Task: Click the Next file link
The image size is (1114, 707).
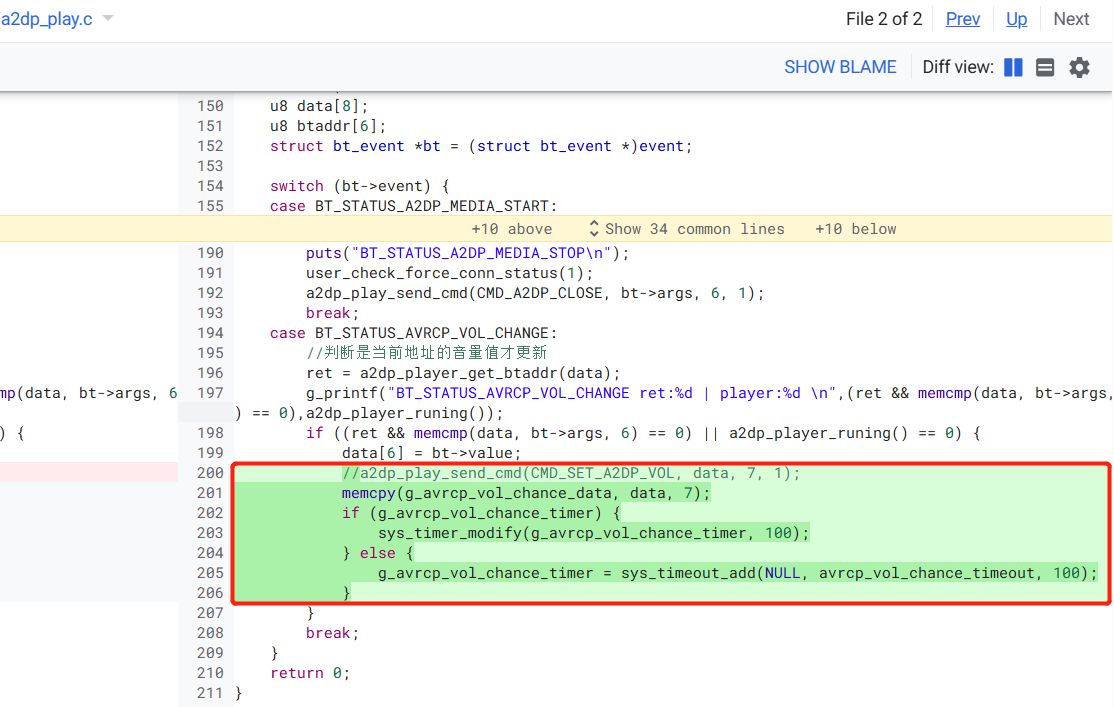Action: coord(1071,19)
